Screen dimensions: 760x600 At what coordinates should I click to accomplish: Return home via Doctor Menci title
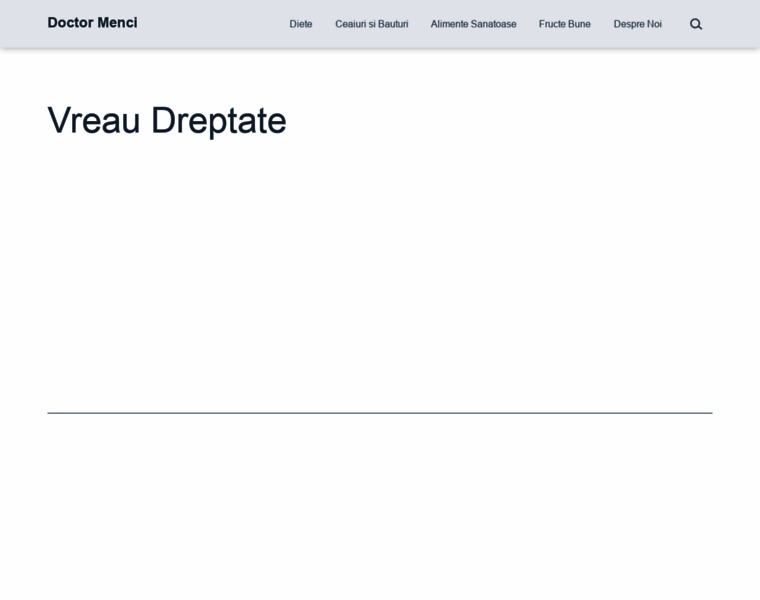(92, 23)
